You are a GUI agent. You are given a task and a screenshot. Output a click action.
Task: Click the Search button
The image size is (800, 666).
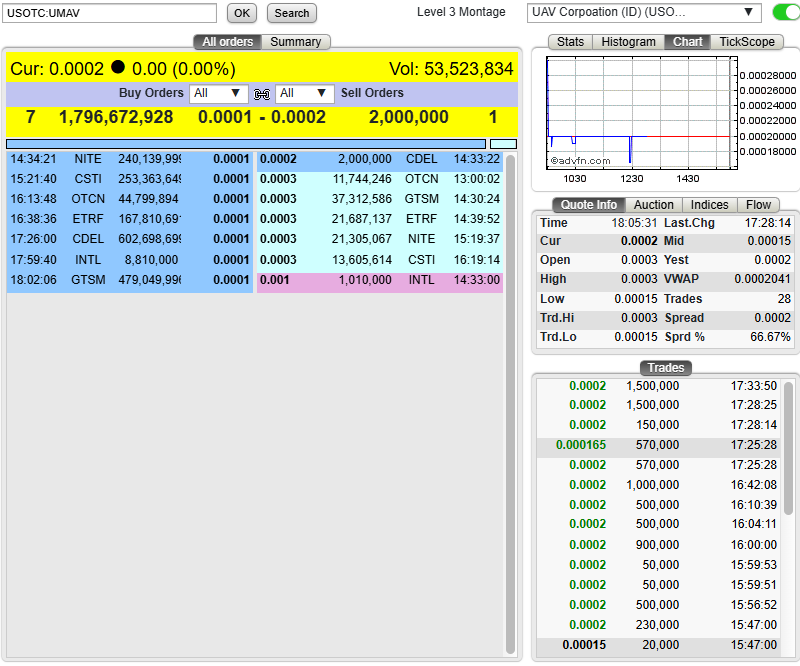(292, 13)
